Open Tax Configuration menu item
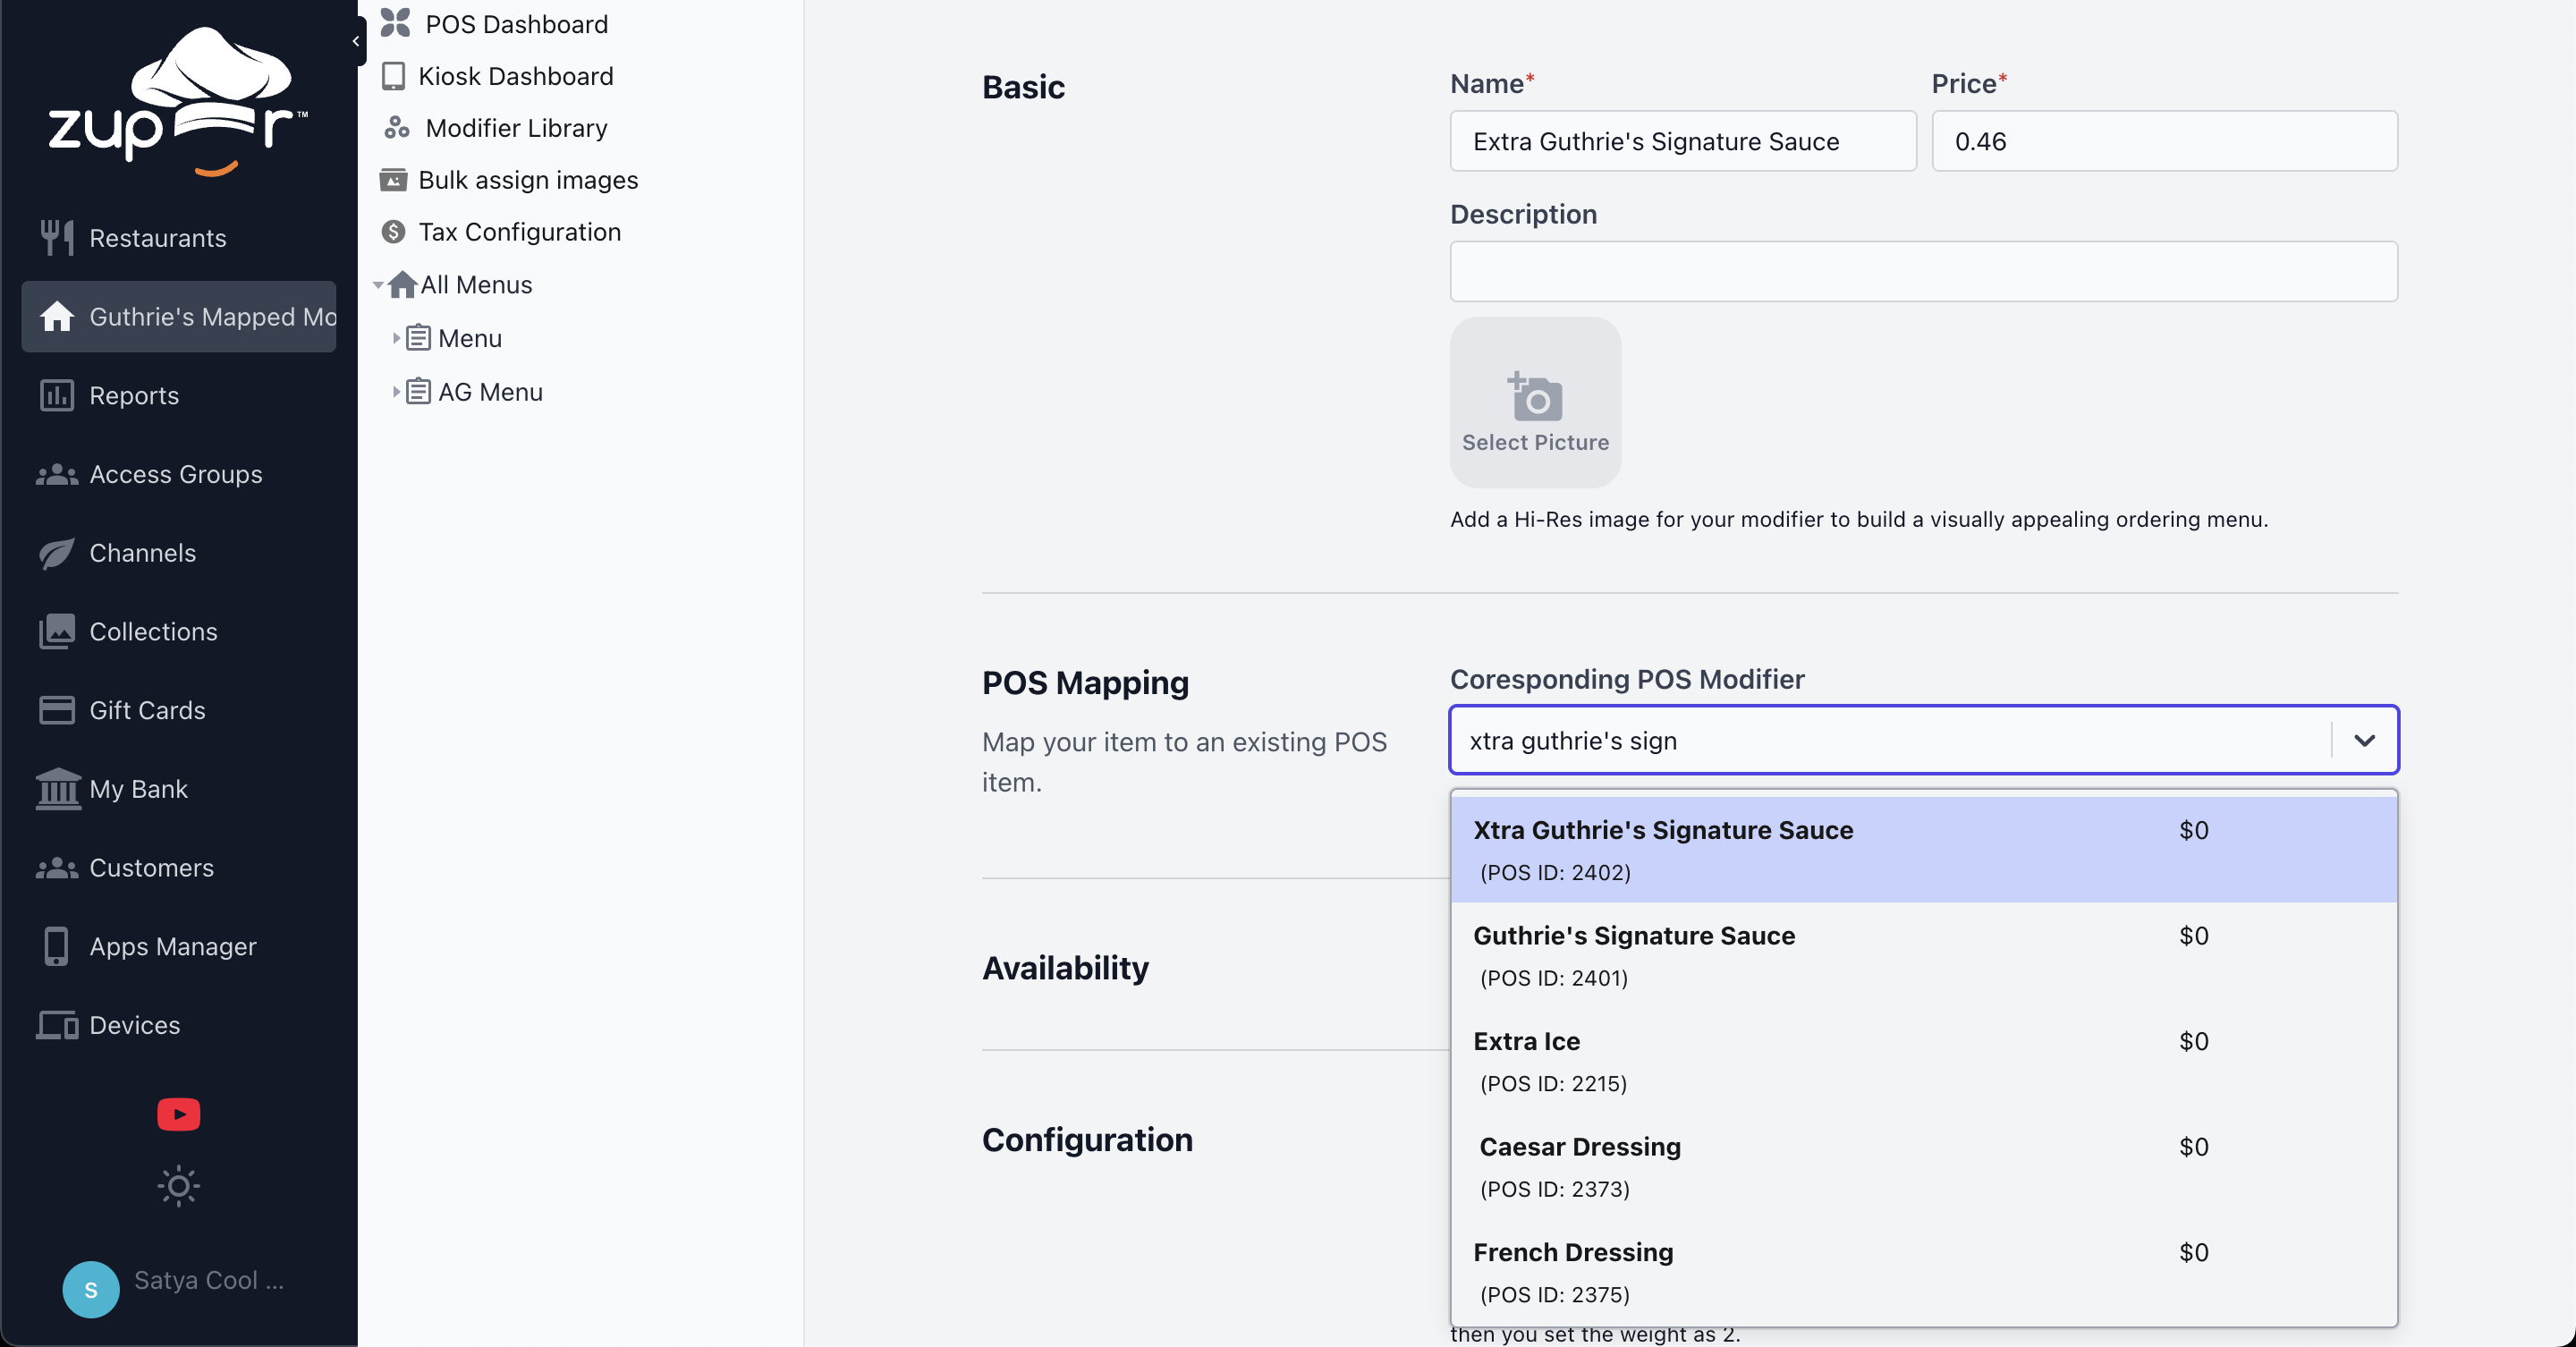 (x=518, y=232)
